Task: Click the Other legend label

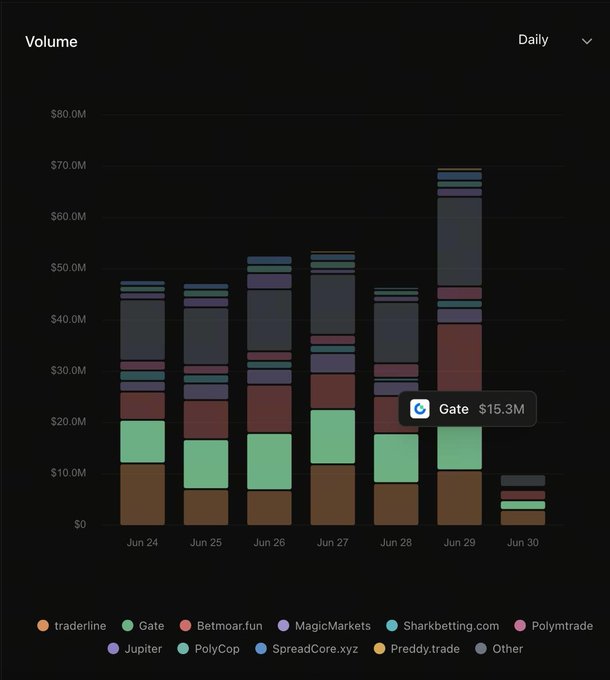Action: pyautogui.click(x=507, y=649)
